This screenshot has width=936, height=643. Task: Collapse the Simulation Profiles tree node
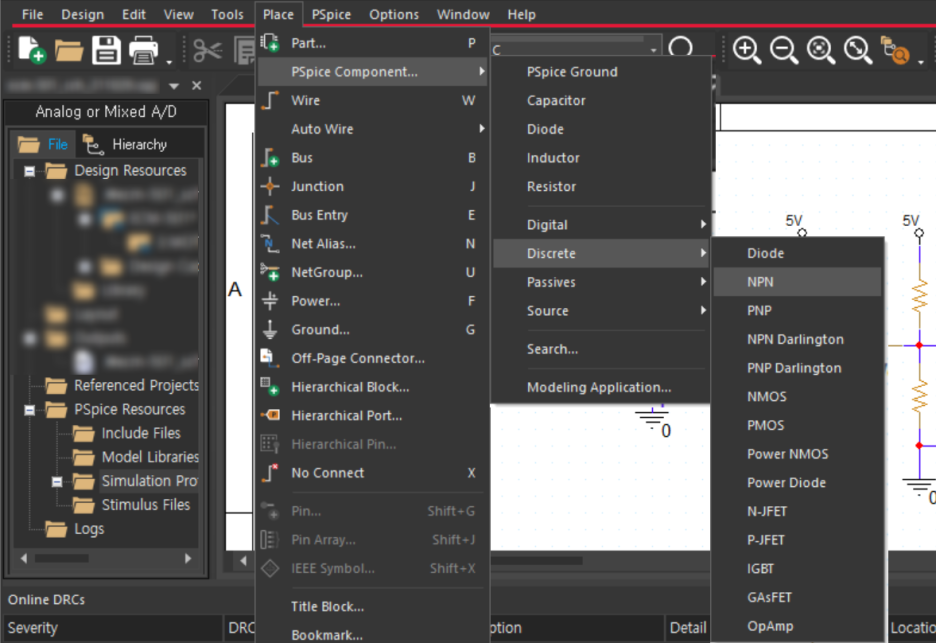coord(57,481)
